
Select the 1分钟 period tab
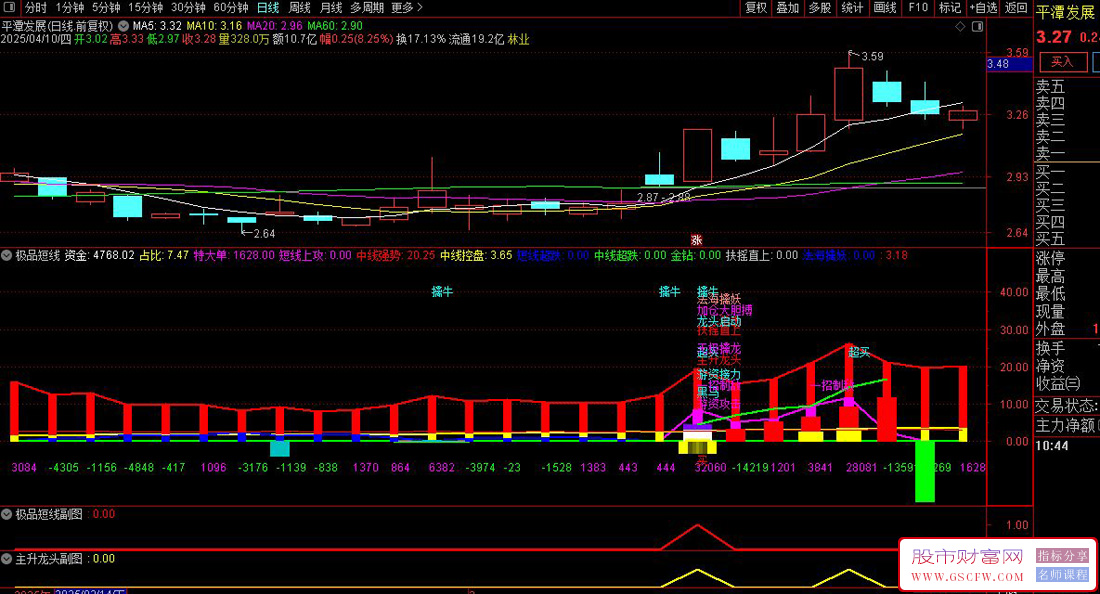69,8
